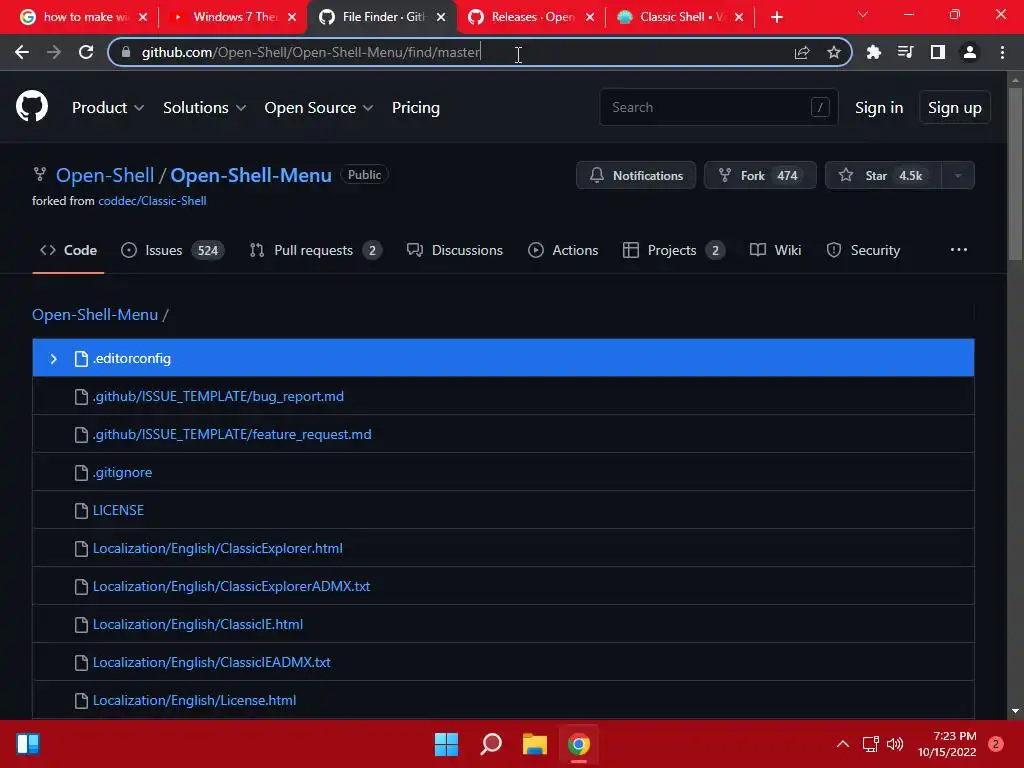Open Chrome profile avatar icon

click(970, 52)
